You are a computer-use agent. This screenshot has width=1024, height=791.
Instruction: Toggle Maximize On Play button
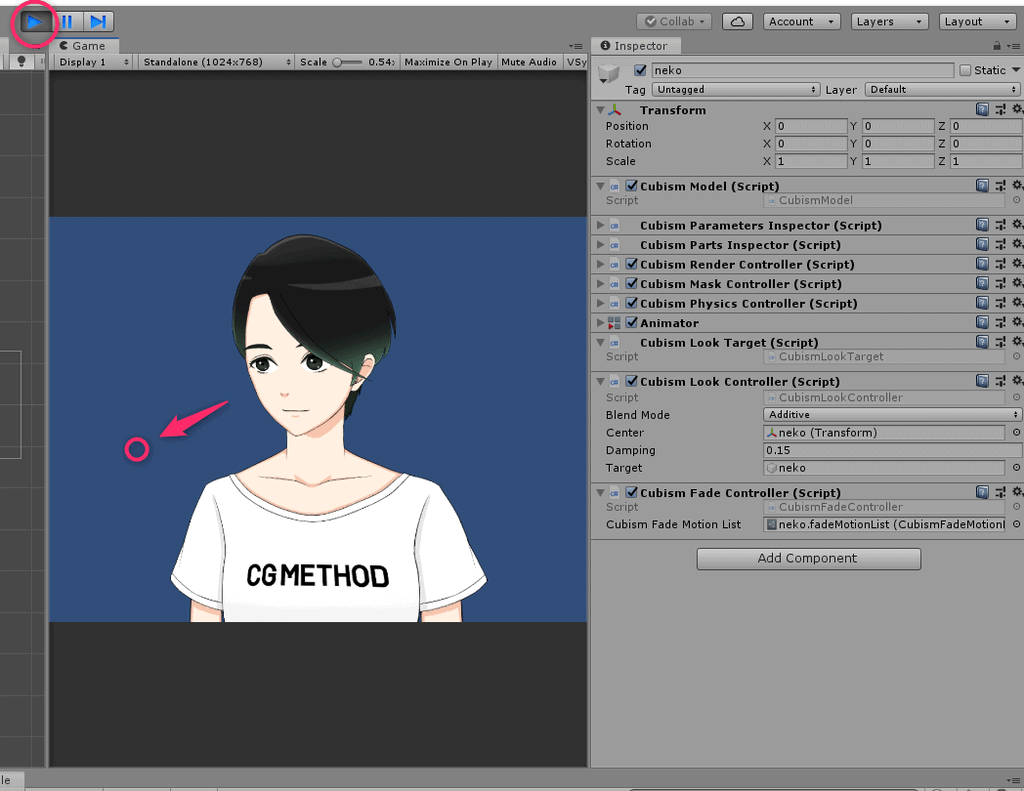click(x=448, y=62)
